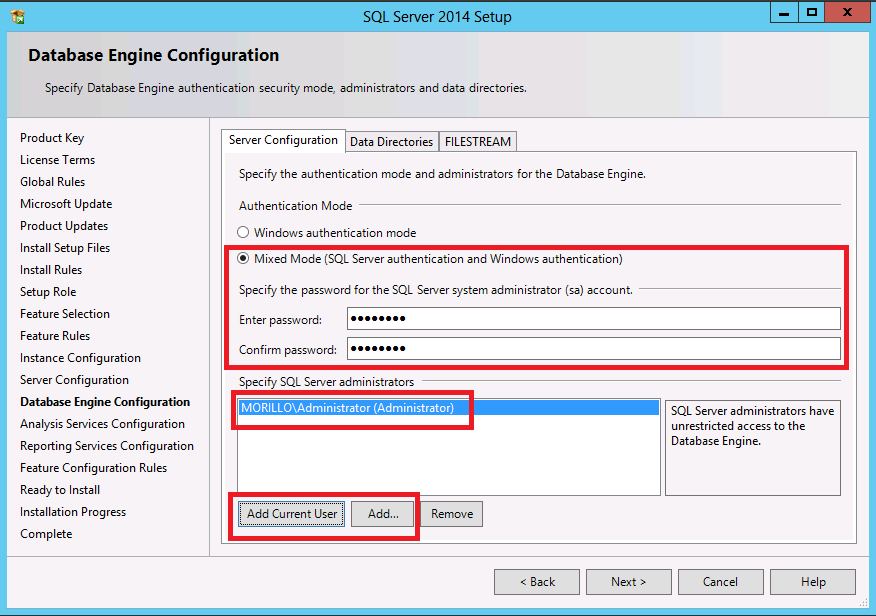
Task: Click the Add Current User button
Action: (x=292, y=514)
